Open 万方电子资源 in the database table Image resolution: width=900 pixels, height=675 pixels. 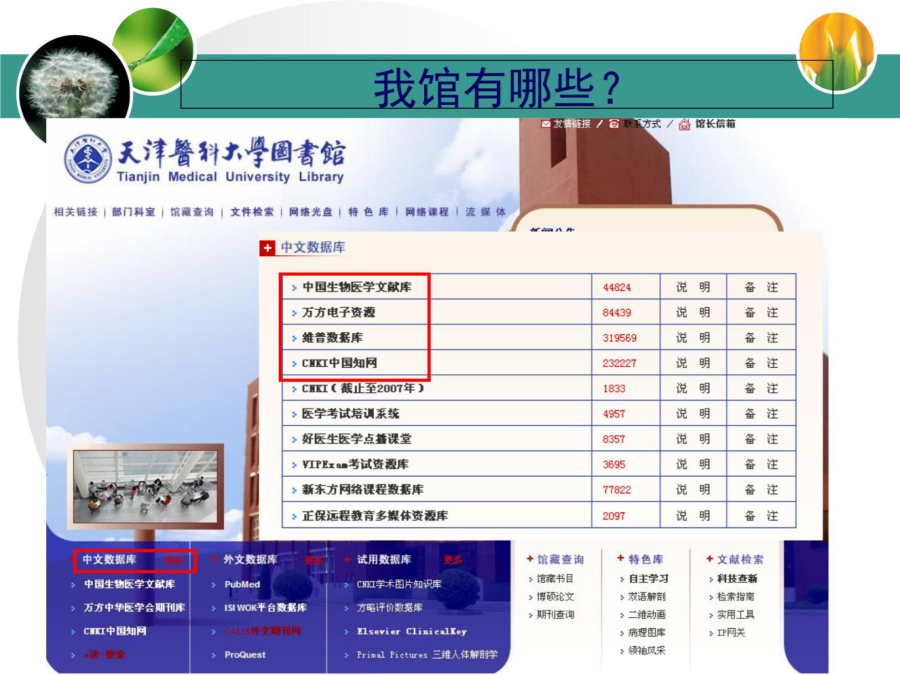pos(339,312)
